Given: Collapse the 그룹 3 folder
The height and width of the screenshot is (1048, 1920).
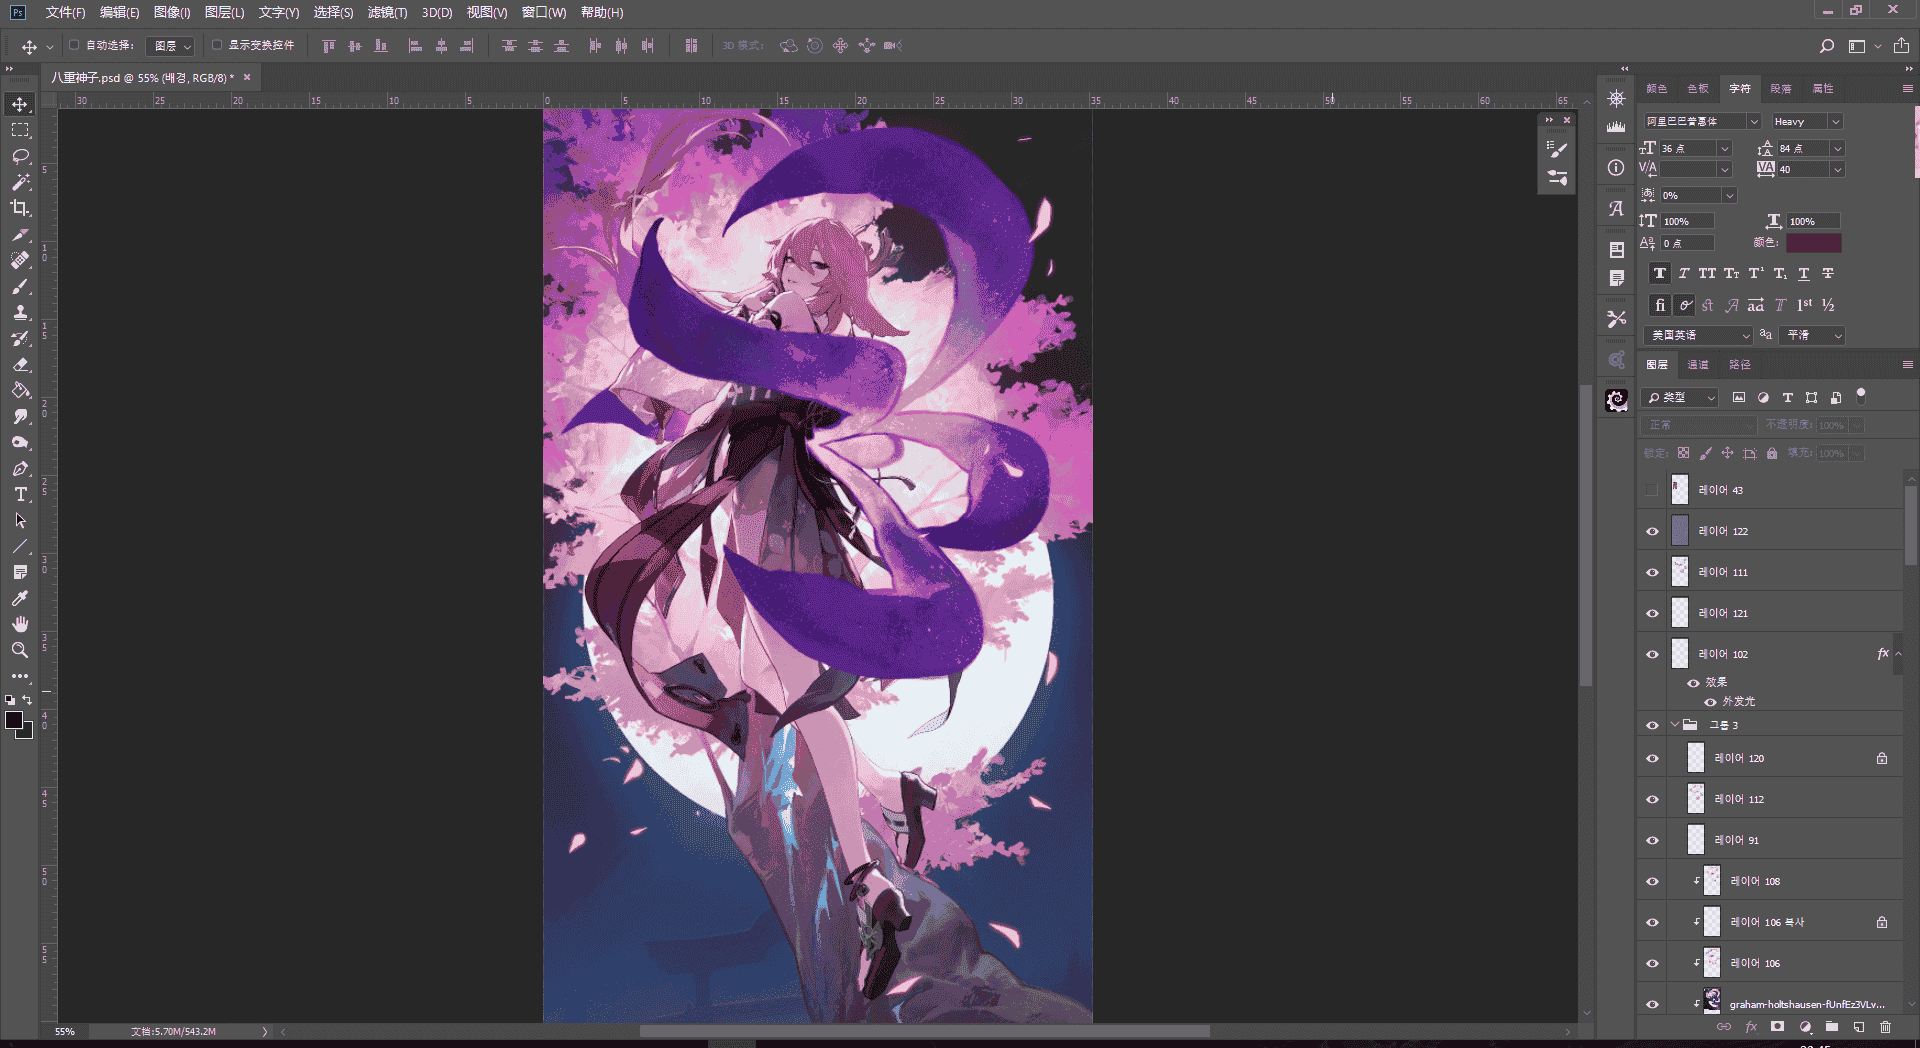Looking at the screenshot, I should tap(1674, 725).
